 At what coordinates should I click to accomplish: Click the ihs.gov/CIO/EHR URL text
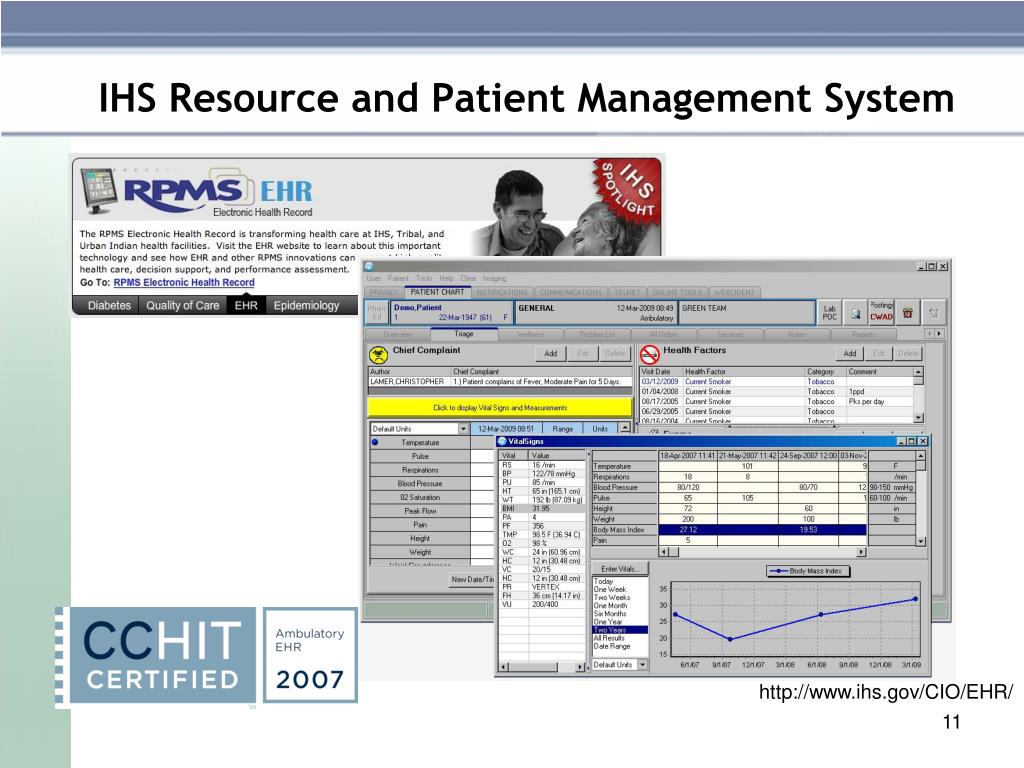(x=886, y=692)
